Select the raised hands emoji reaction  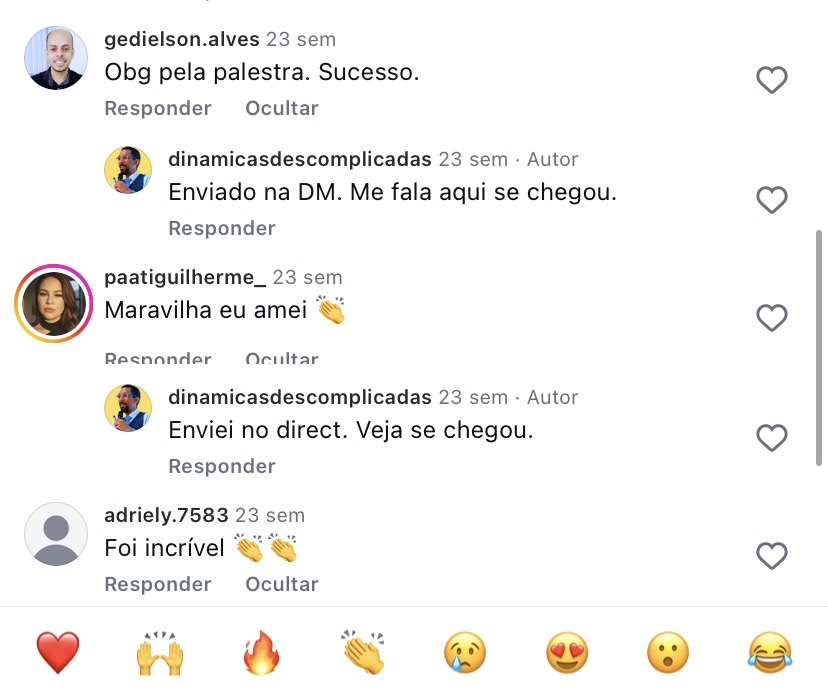(159, 655)
